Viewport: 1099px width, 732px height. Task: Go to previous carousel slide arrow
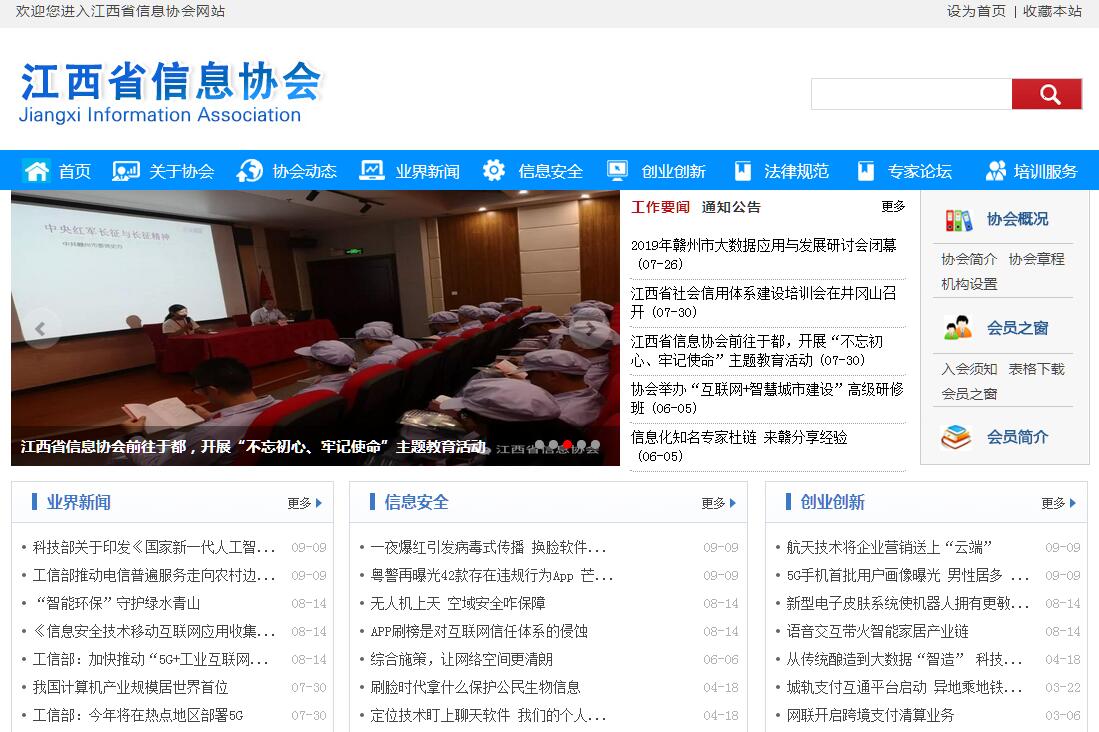[41, 329]
